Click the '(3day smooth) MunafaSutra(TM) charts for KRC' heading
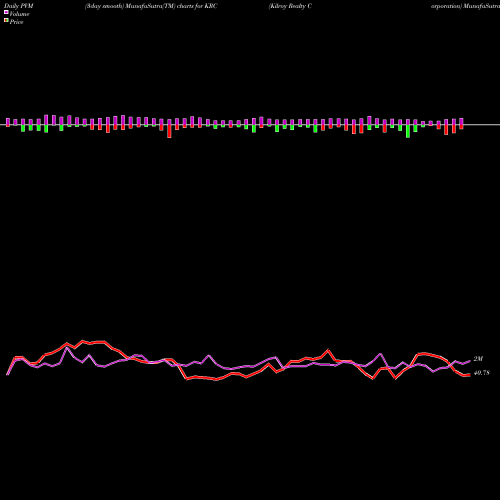Screen dimensions: 500x500 (151, 6)
